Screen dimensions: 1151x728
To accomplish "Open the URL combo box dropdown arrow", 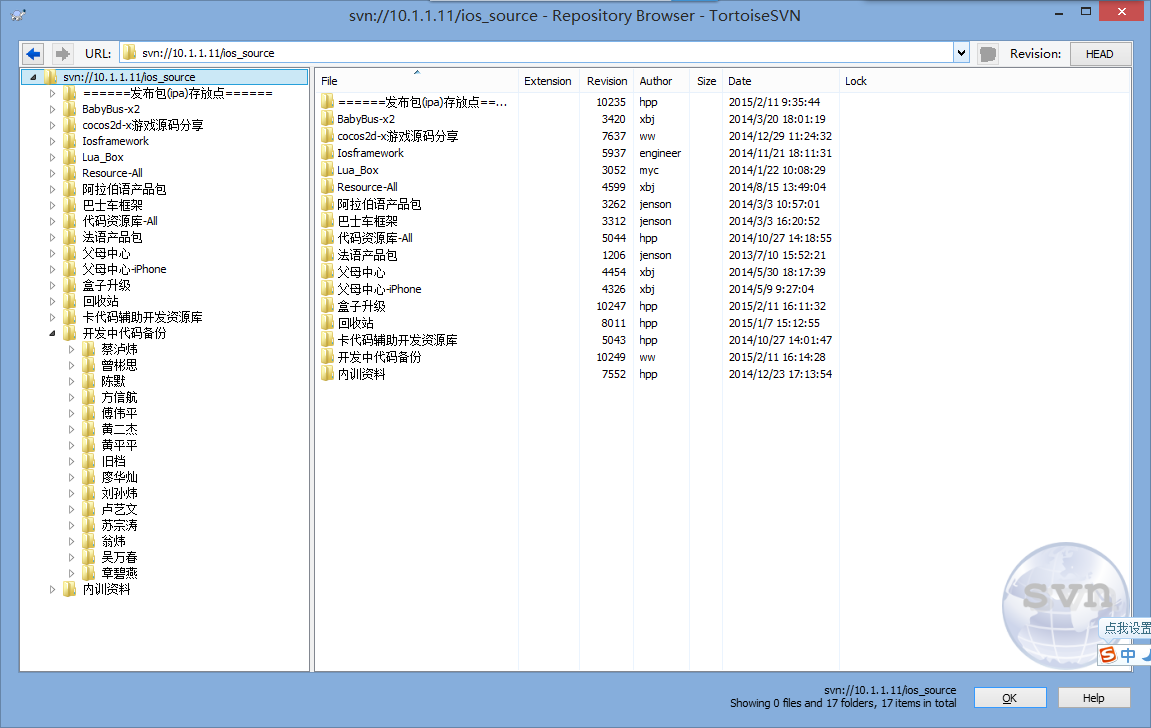I will coord(961,53).
